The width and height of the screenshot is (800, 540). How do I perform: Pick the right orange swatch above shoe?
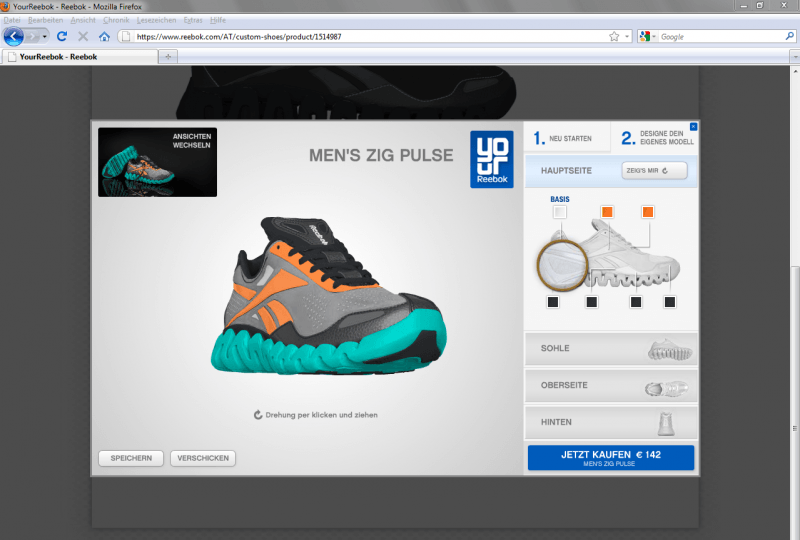(647, 212)
